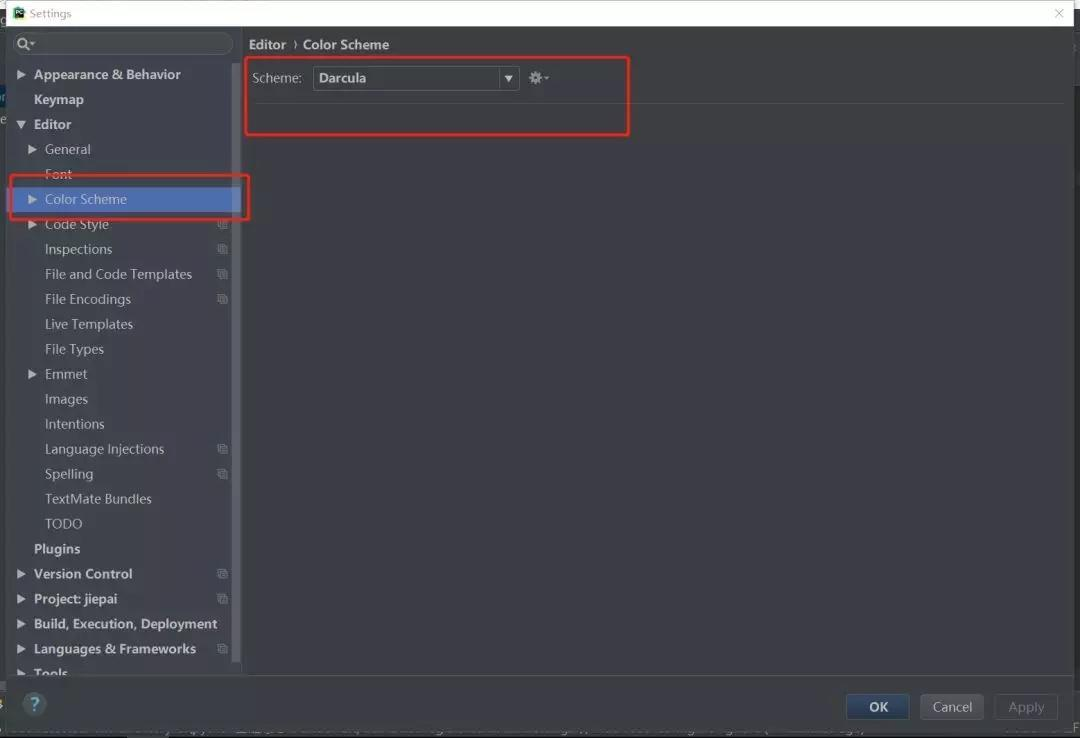Click OK to confirm settings

(878, 707)
